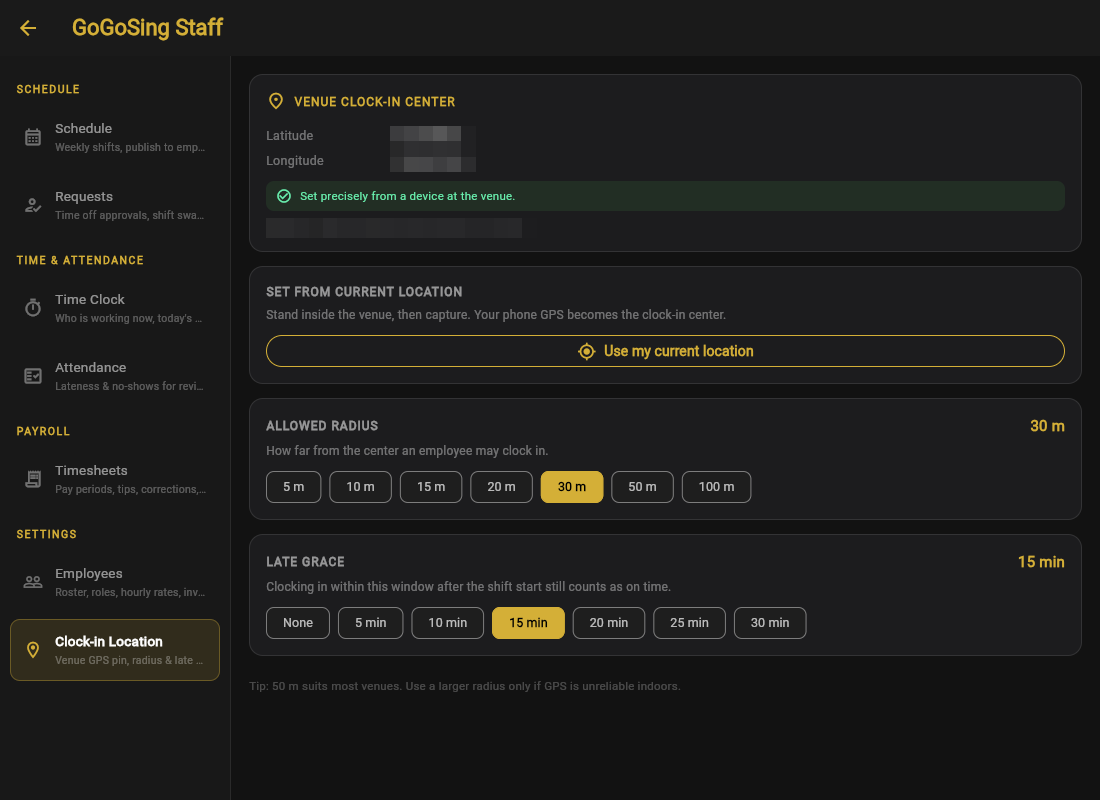Image resolution: width=1100 pixels, height=800 pixels.
Task: Click the Latitude label
Action: (290, 135)
